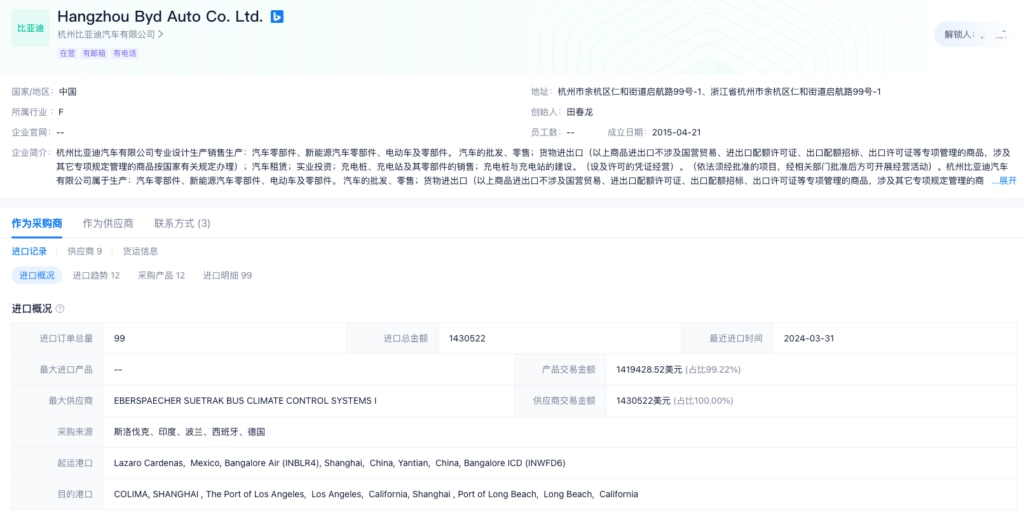Open the 联系方式 (3) tab

(x=182, y=223)
